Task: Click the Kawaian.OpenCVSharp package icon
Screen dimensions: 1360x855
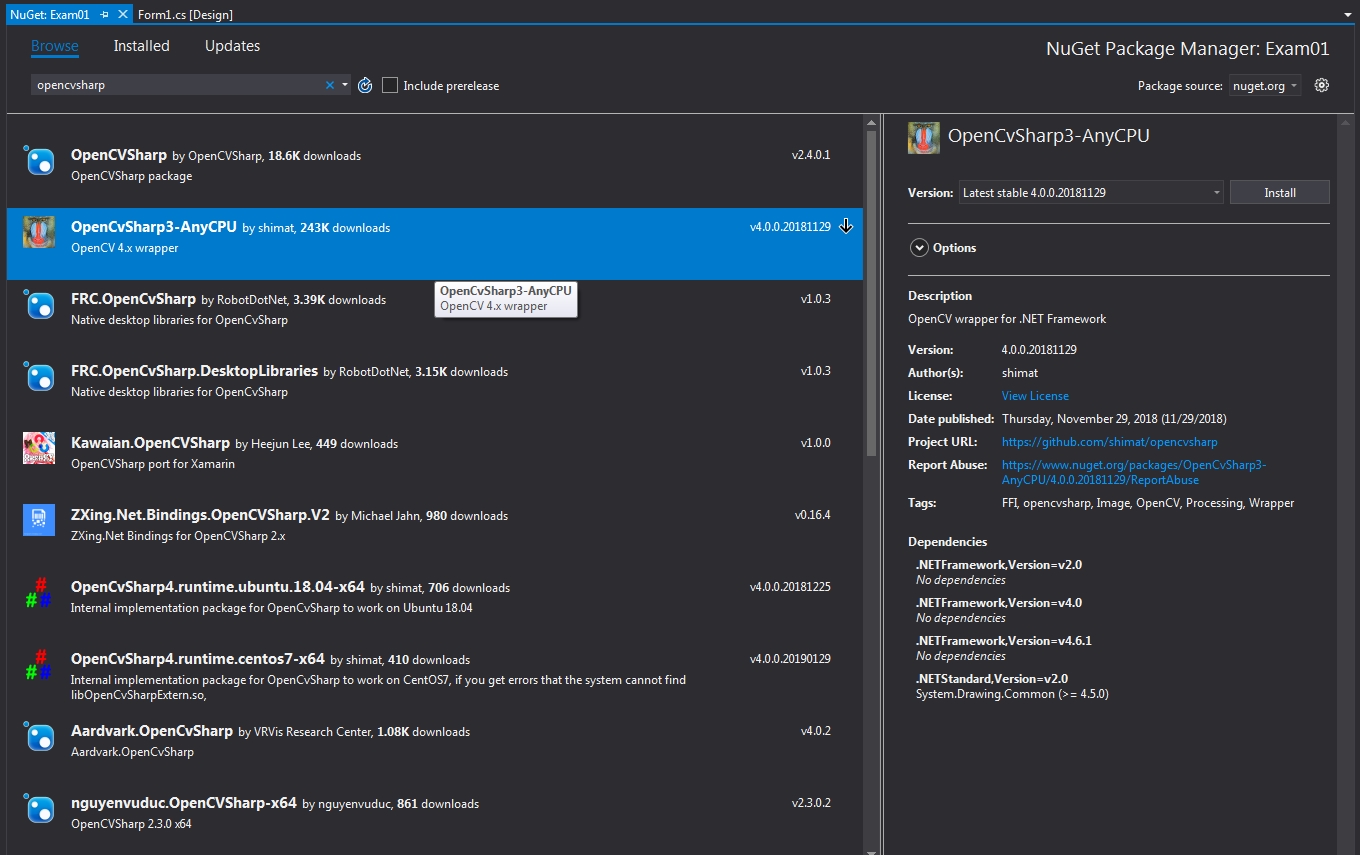Action: (x=39, y=448)
